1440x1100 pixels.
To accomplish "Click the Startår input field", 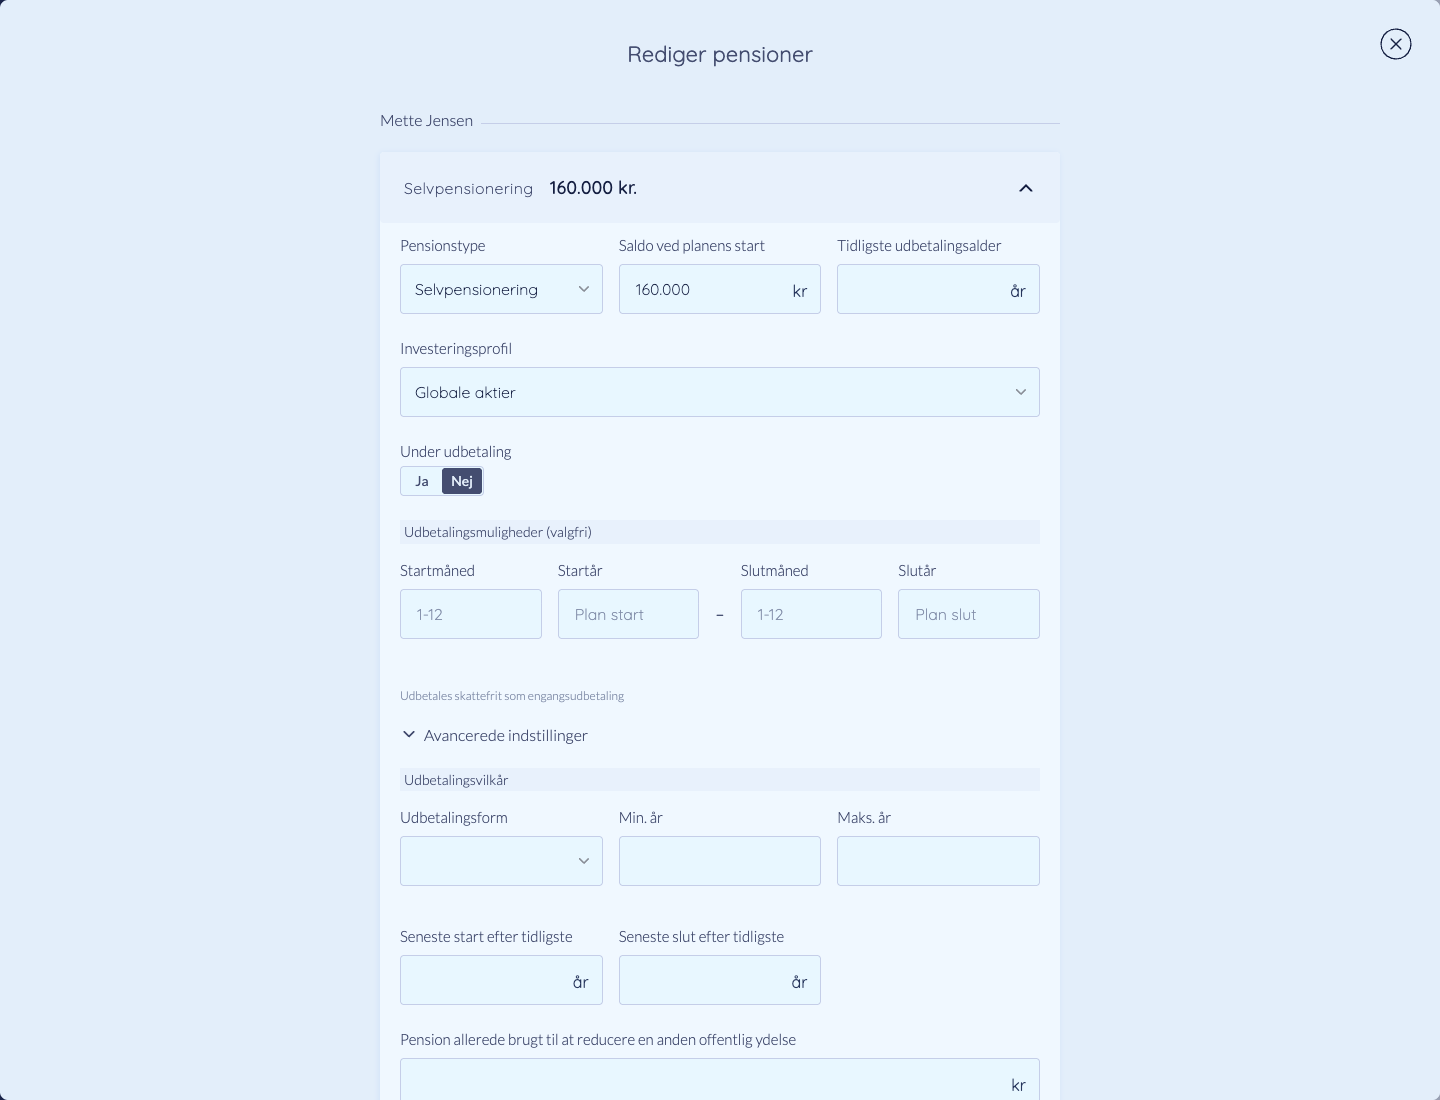I will pyautogui.click(x=628, y=614).
